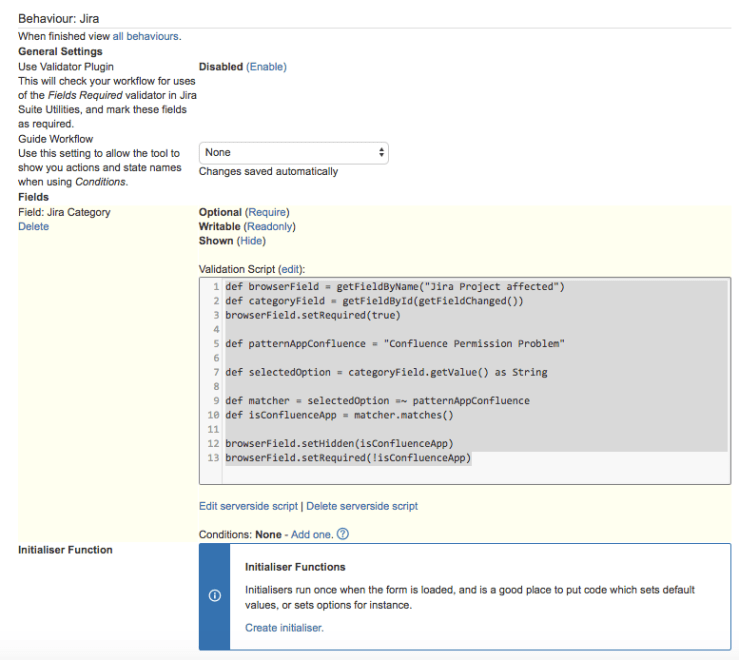Viewport: 739px width, 660px height.
Task: Click the info icon in Initialiser Functions panel
Action: click(214, 596)
